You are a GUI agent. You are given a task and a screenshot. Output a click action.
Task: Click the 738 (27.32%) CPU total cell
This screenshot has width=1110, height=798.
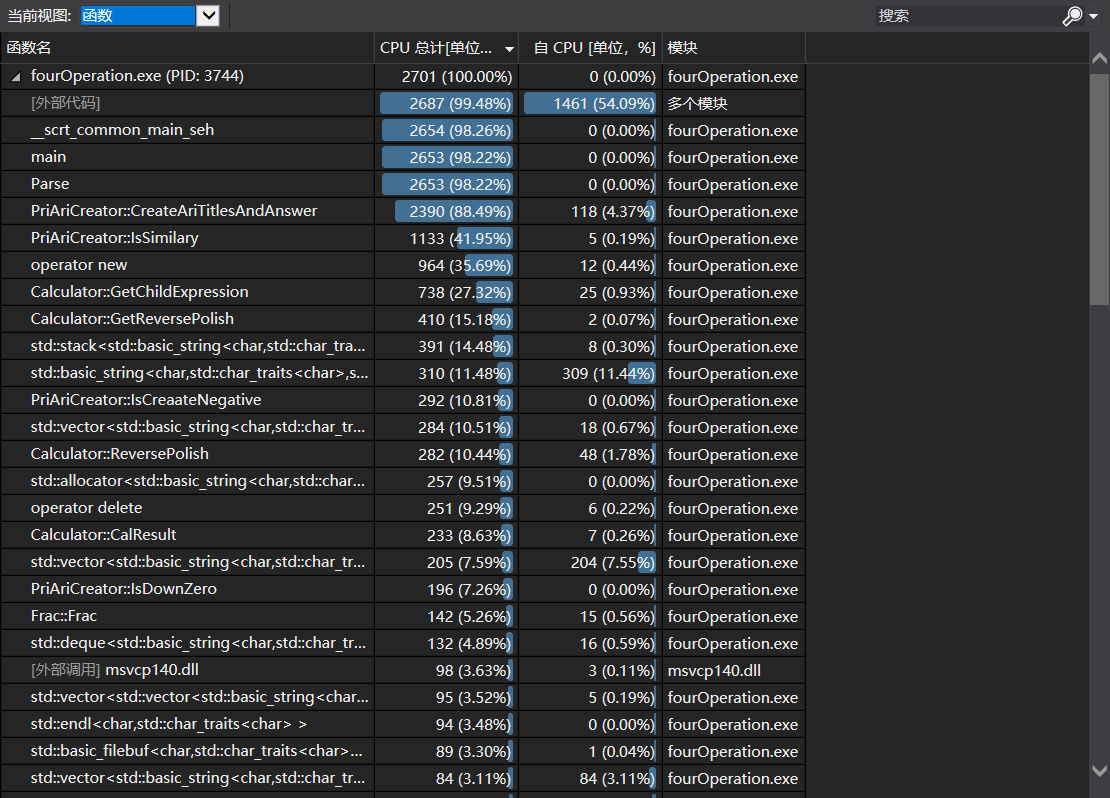point(446,292)
